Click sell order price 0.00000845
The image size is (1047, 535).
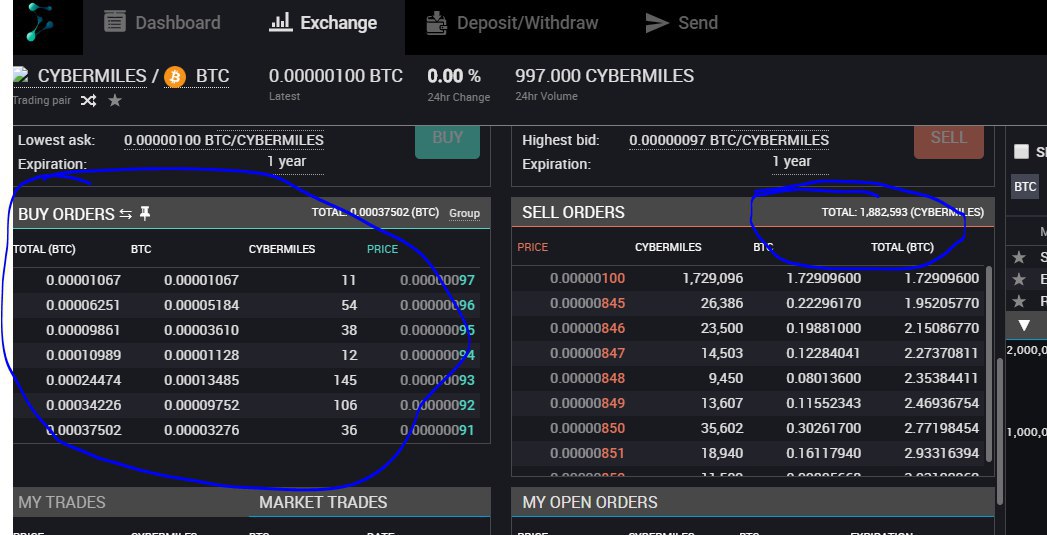(588, 303)
